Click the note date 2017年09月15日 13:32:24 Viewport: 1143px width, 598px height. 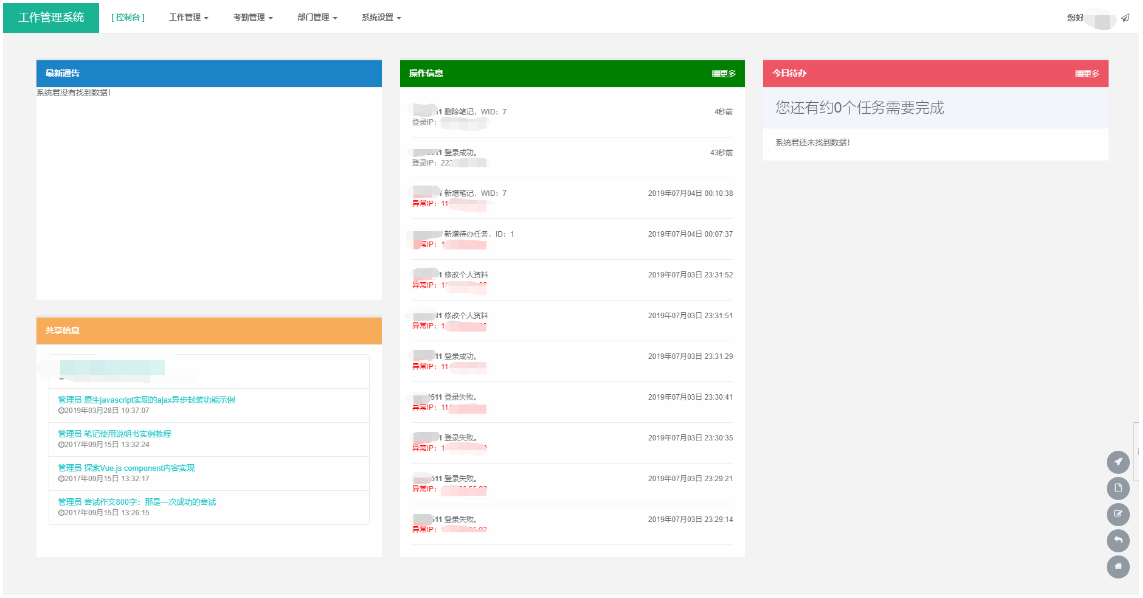point(104,445)
